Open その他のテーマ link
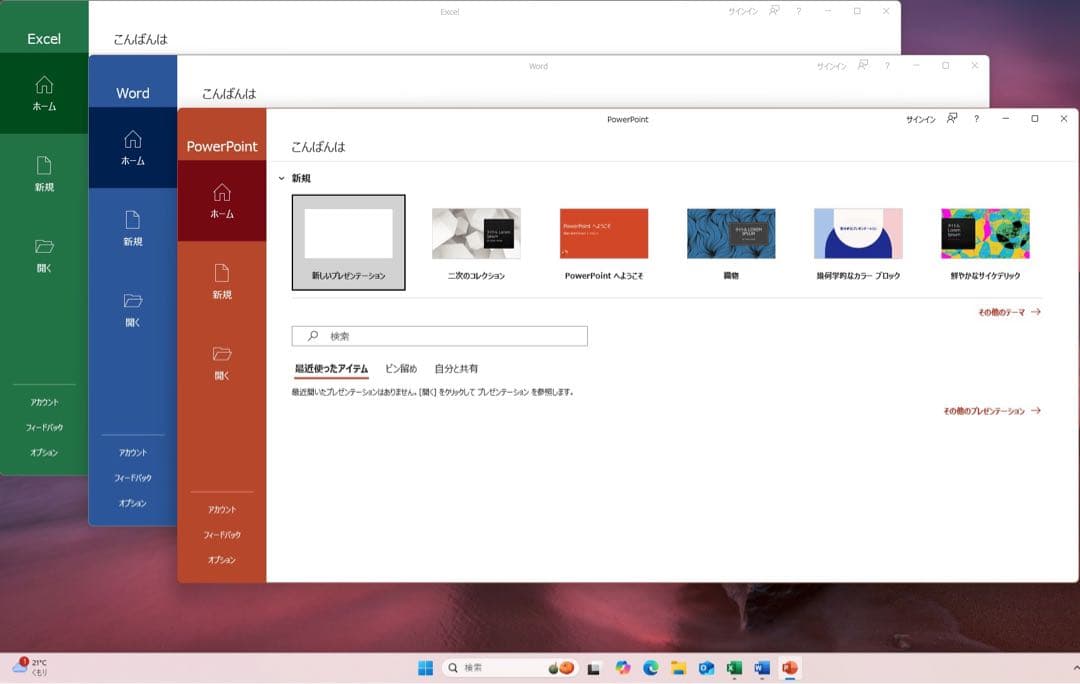This screenshot has width=1080, height=684. point(1005,311)
